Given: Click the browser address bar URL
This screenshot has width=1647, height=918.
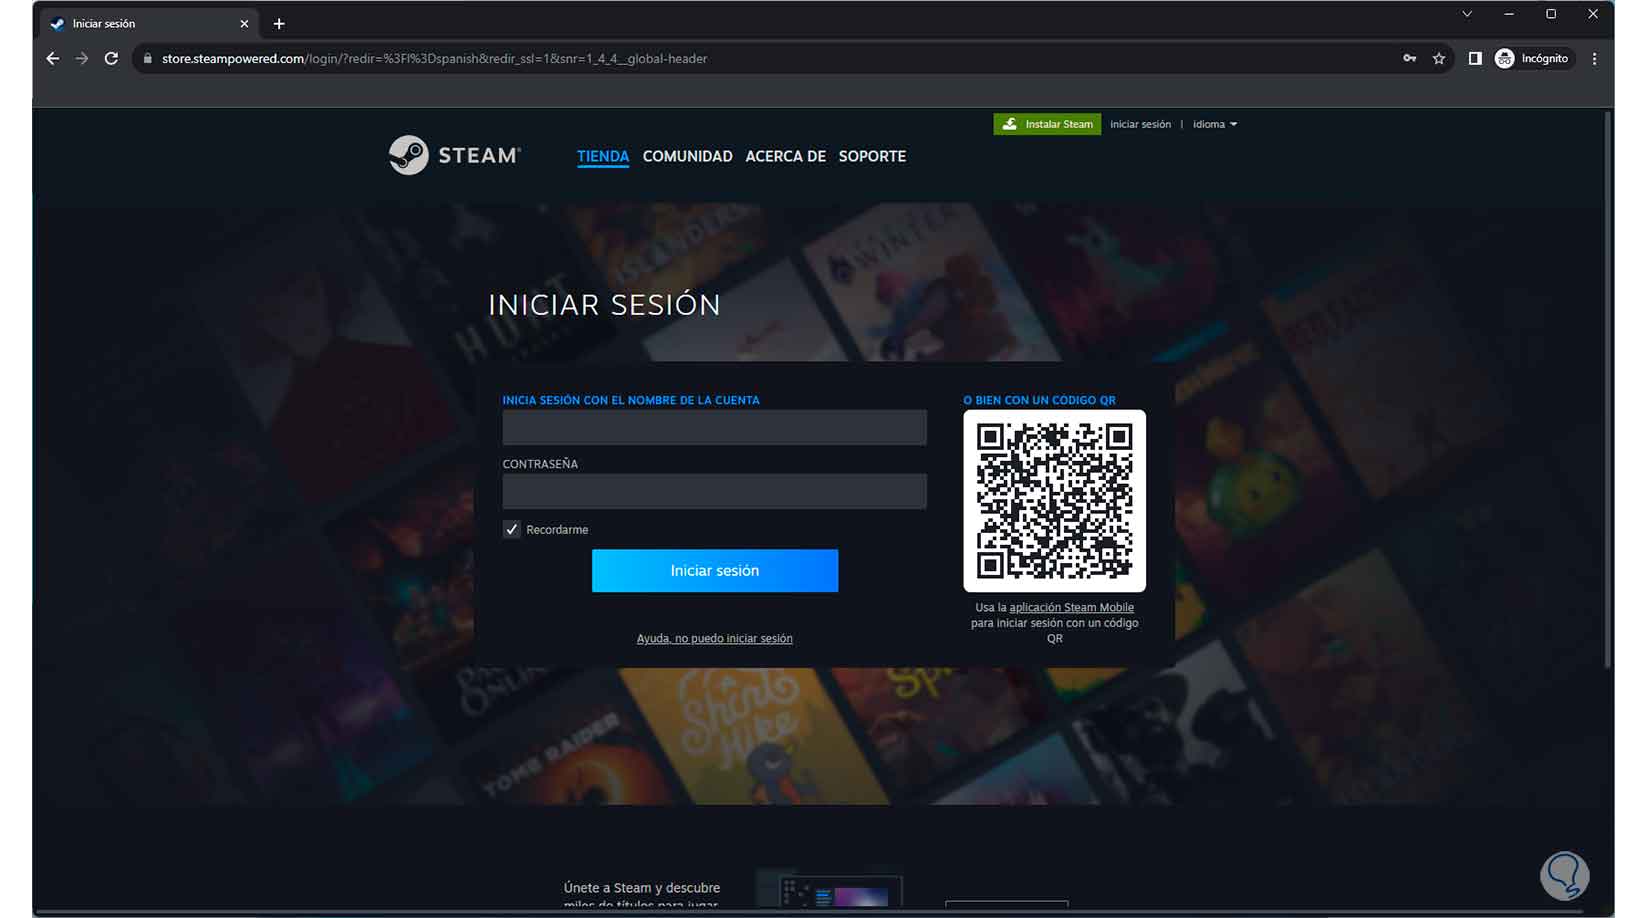Looking at the screenshot, I should (434, 59).
